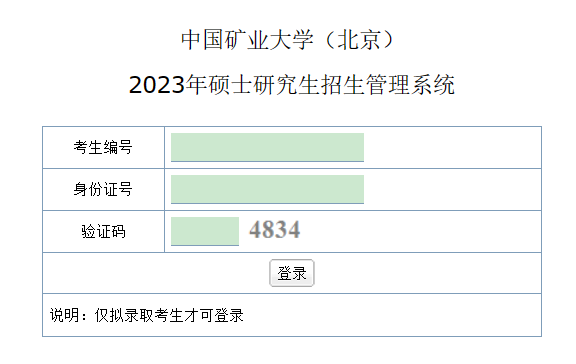
Task: Click the 登录 button
Action: coord(292,273)
